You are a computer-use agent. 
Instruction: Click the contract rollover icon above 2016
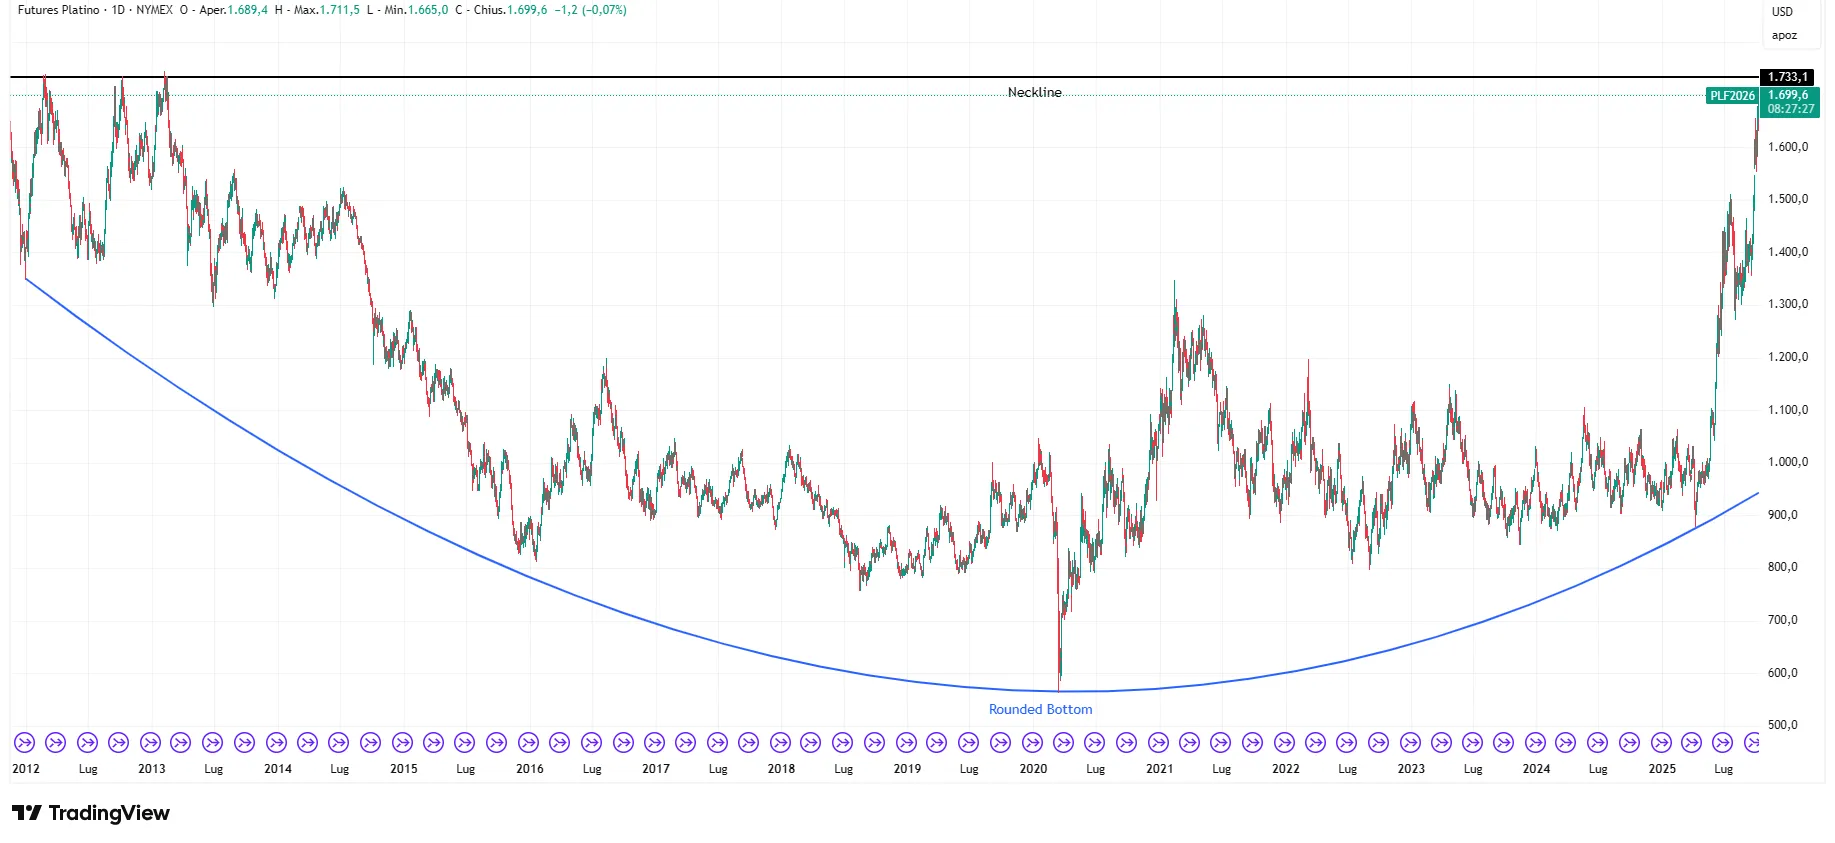click(528, 743)
